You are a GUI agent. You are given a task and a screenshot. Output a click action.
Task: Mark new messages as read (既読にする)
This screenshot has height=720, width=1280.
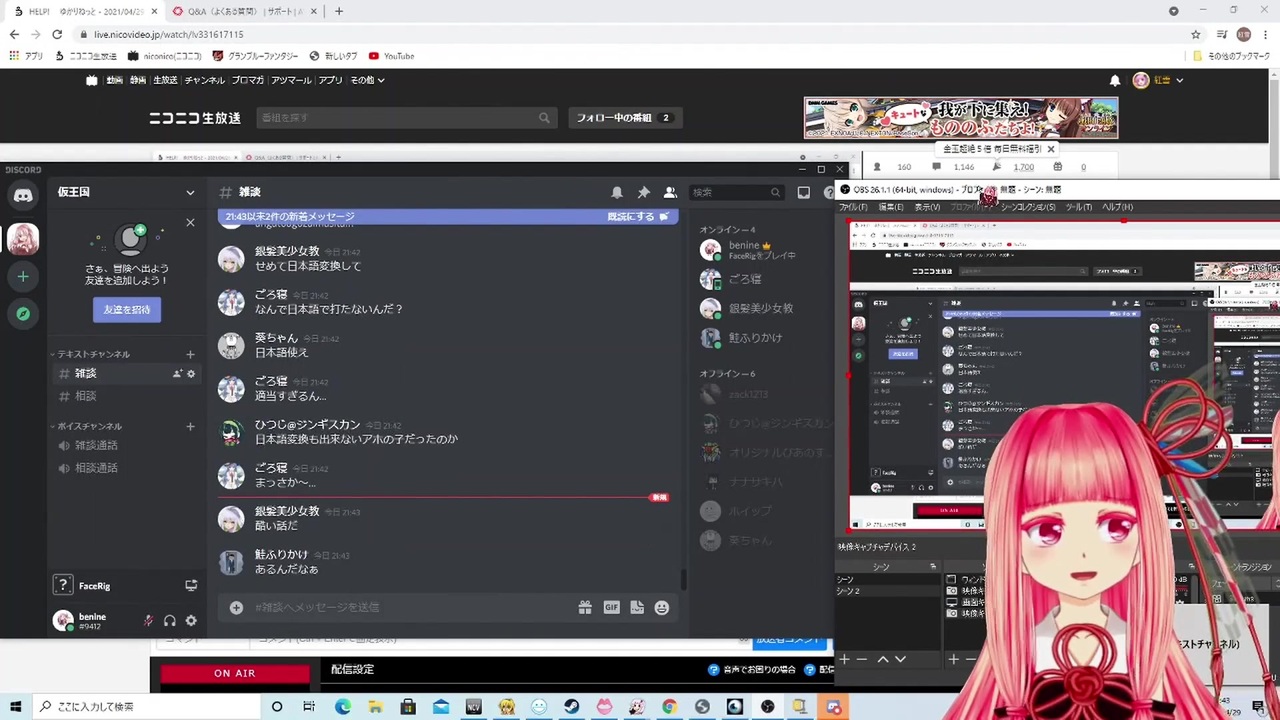[x=637, y=216]
